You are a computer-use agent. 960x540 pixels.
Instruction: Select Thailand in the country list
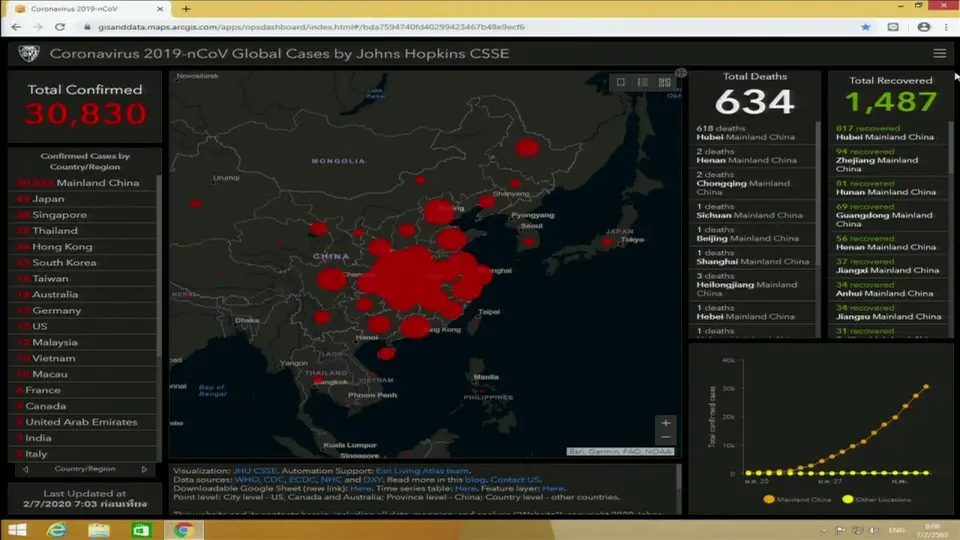click(83, 230)
